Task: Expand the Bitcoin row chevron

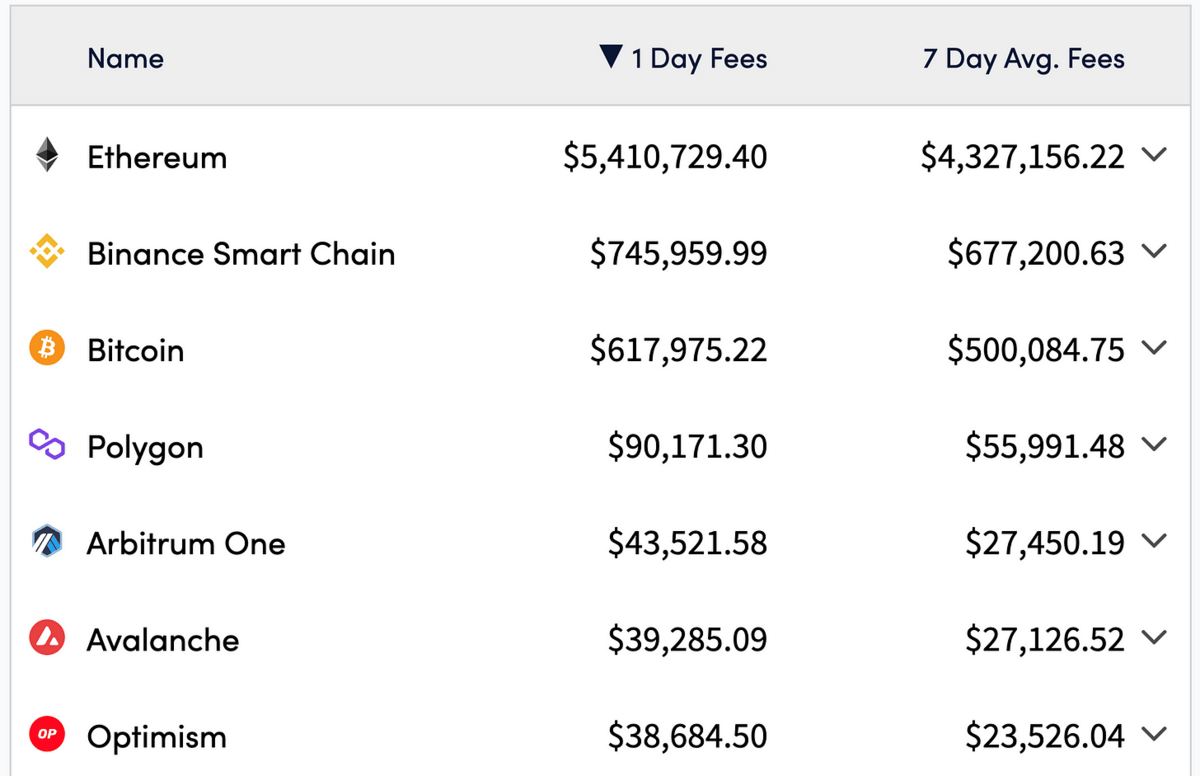Action: [x=1154, y=349]
